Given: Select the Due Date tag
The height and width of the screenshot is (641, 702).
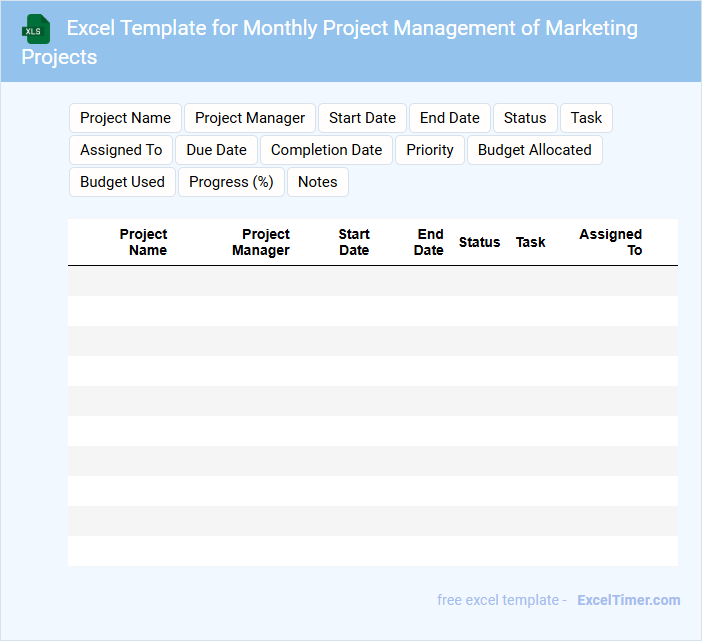Looking at the screenshot, I should click(x=216, y=150).
